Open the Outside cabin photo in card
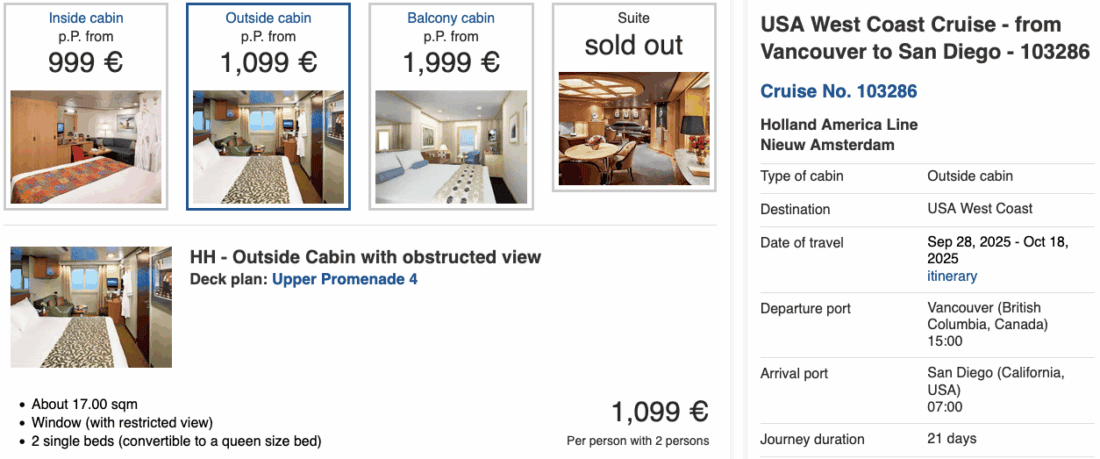The width and height of the screenshot is (1100, 459). 268,146
